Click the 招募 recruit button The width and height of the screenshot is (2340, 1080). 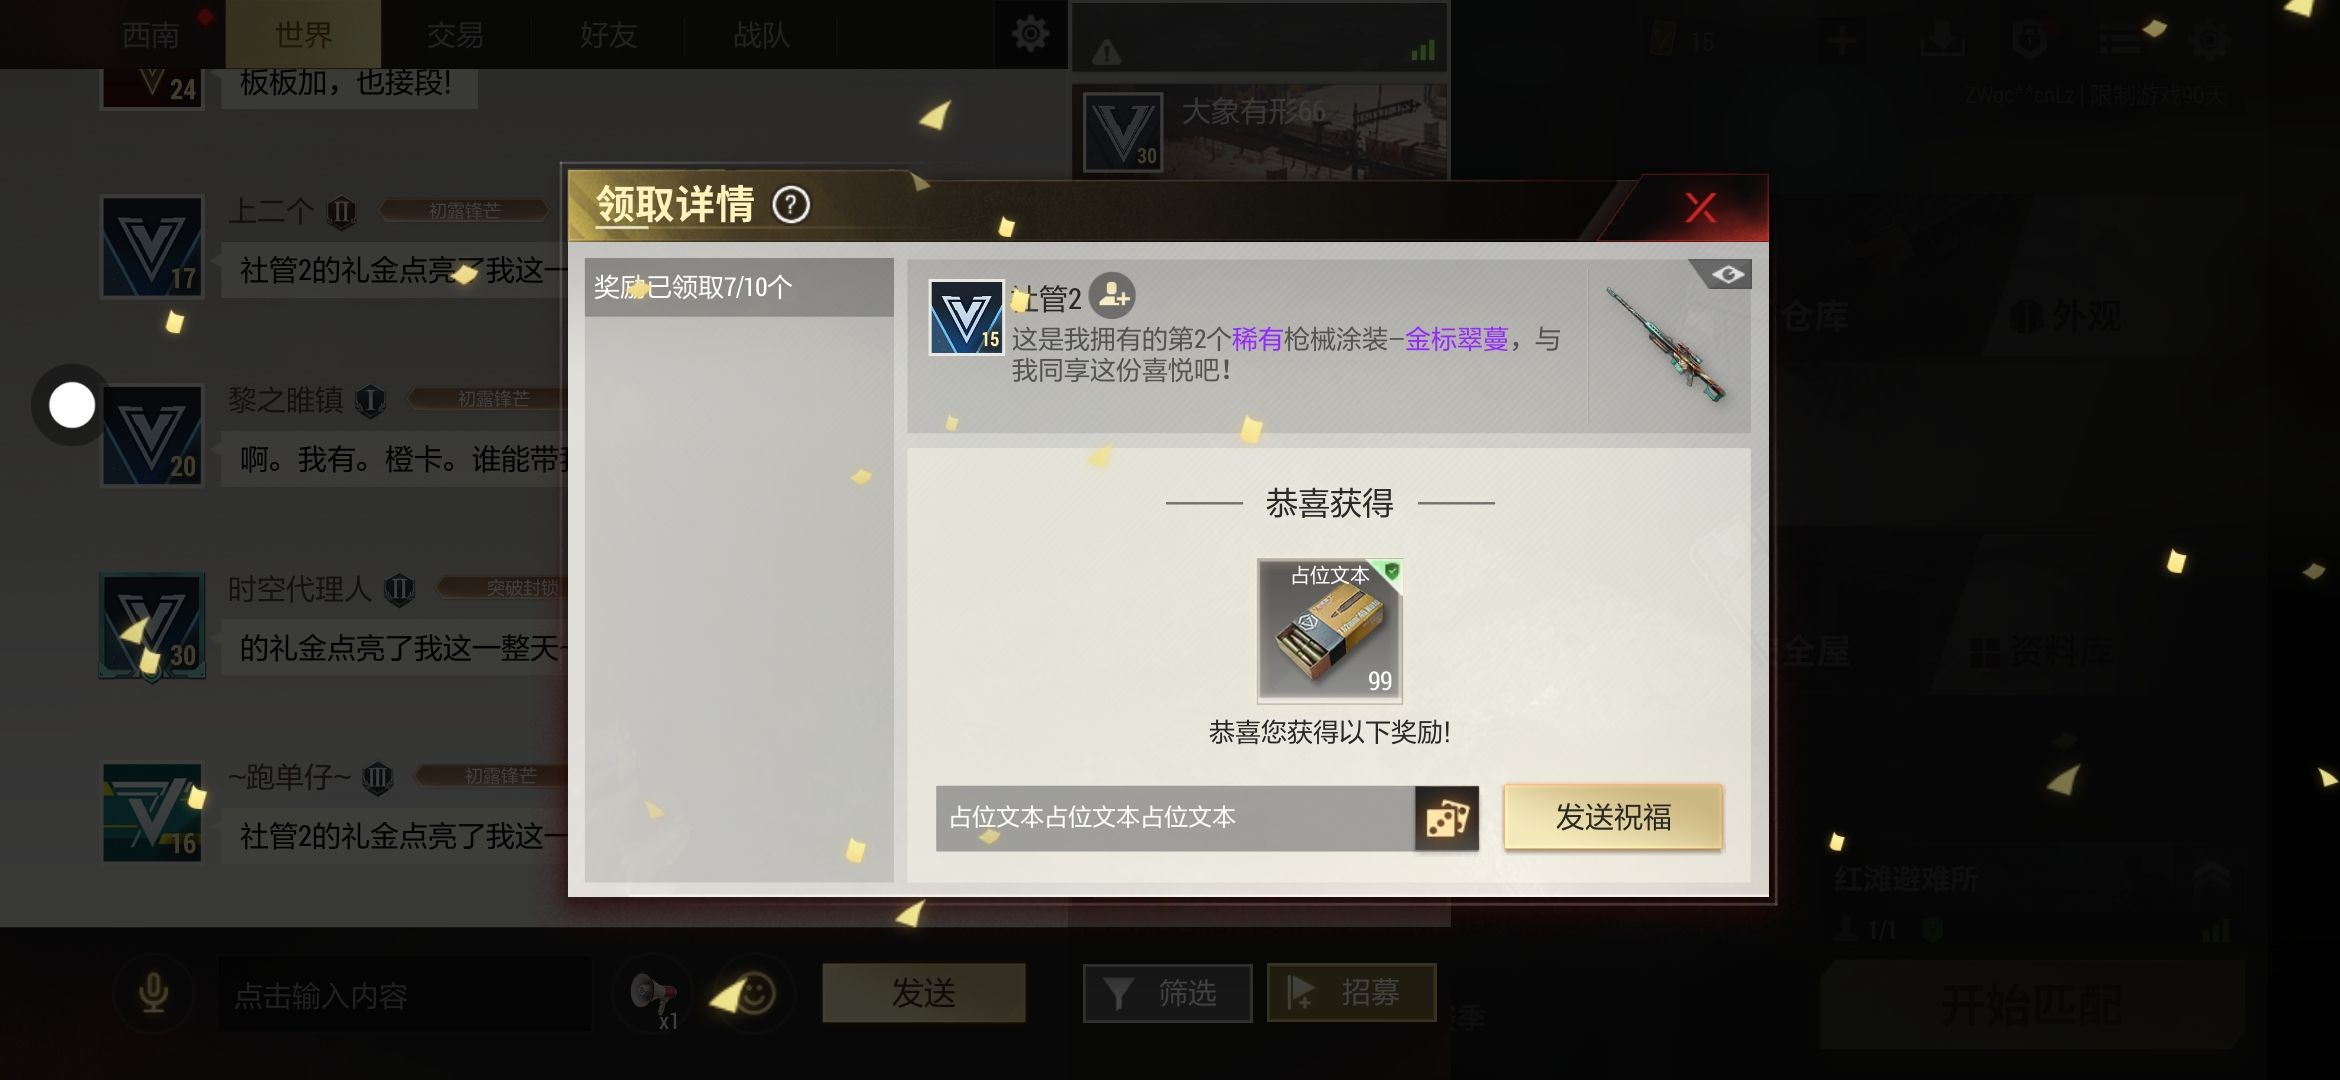[1351, 993]
